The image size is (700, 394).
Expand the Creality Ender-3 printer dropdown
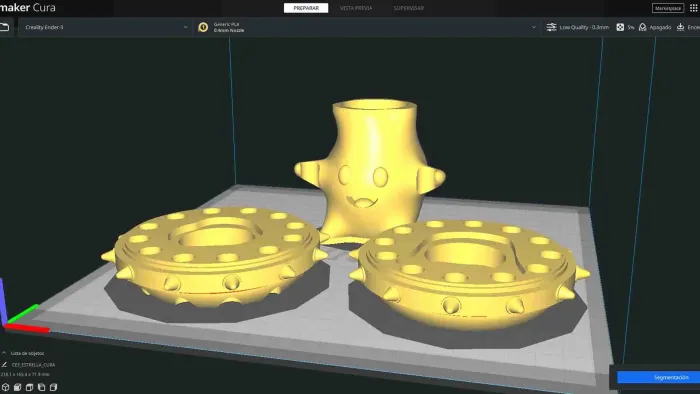coord(105,27)
